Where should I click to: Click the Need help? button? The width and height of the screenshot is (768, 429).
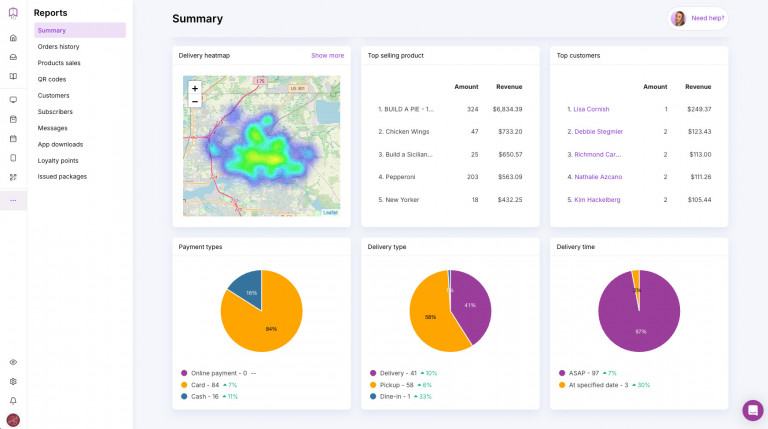pos(698,18)
